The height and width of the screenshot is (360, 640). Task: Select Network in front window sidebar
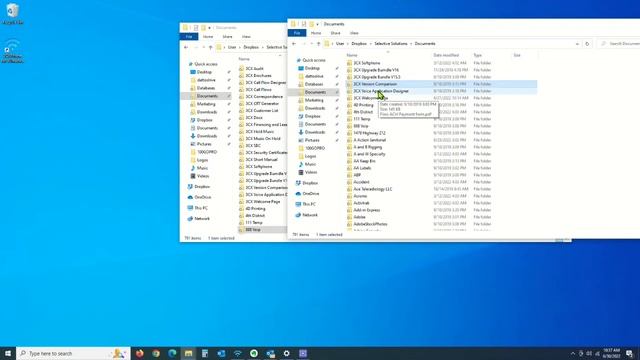310,215
